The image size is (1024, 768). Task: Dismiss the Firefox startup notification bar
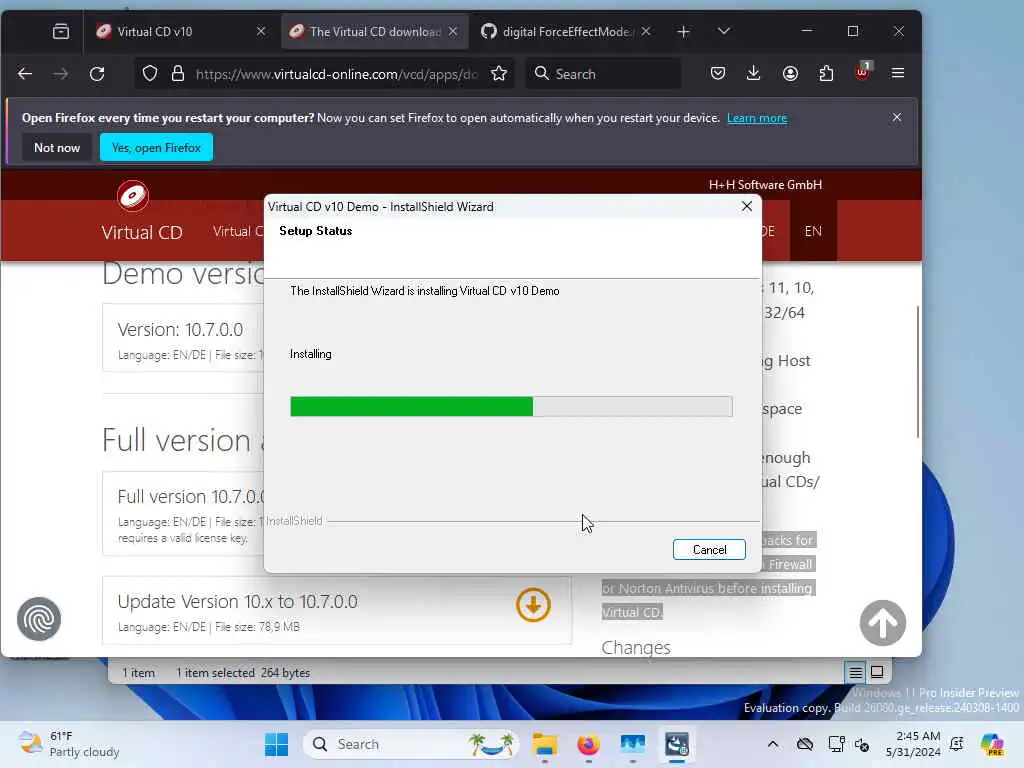[x=897, y=117]
